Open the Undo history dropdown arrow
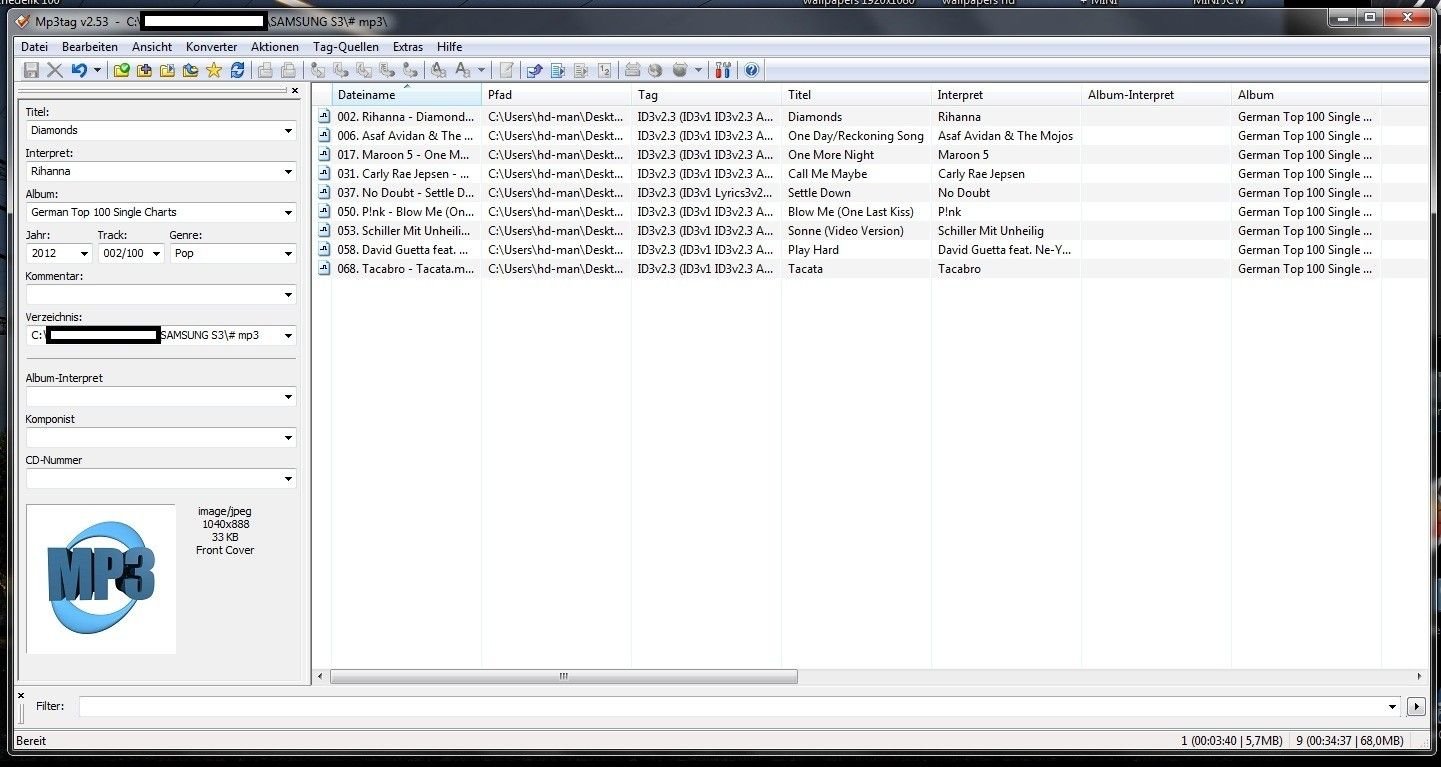This screenshot has width=1441, height=767. pyautogui.click(x=97, y=70)
